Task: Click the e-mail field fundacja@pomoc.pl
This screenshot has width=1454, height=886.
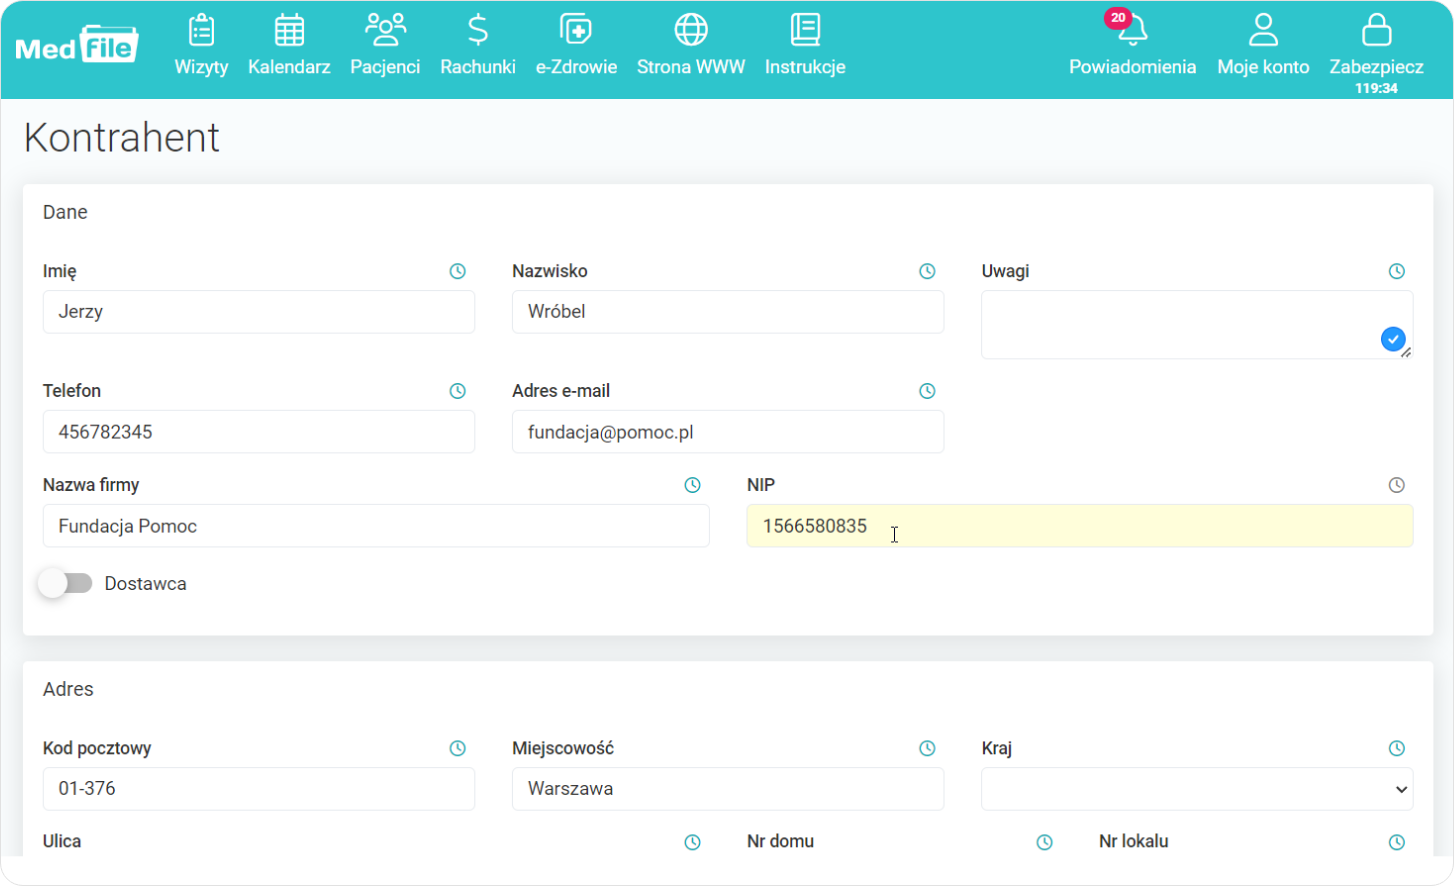Action: point(728,432)
